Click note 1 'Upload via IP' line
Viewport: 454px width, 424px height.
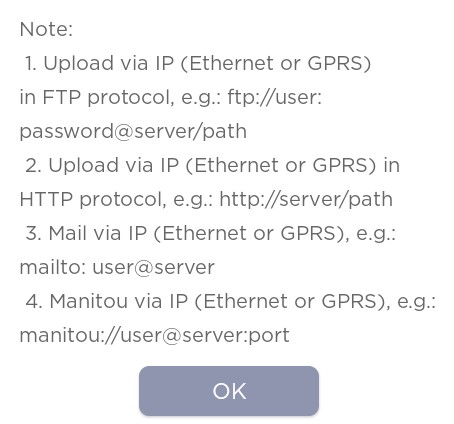point(198,63)
